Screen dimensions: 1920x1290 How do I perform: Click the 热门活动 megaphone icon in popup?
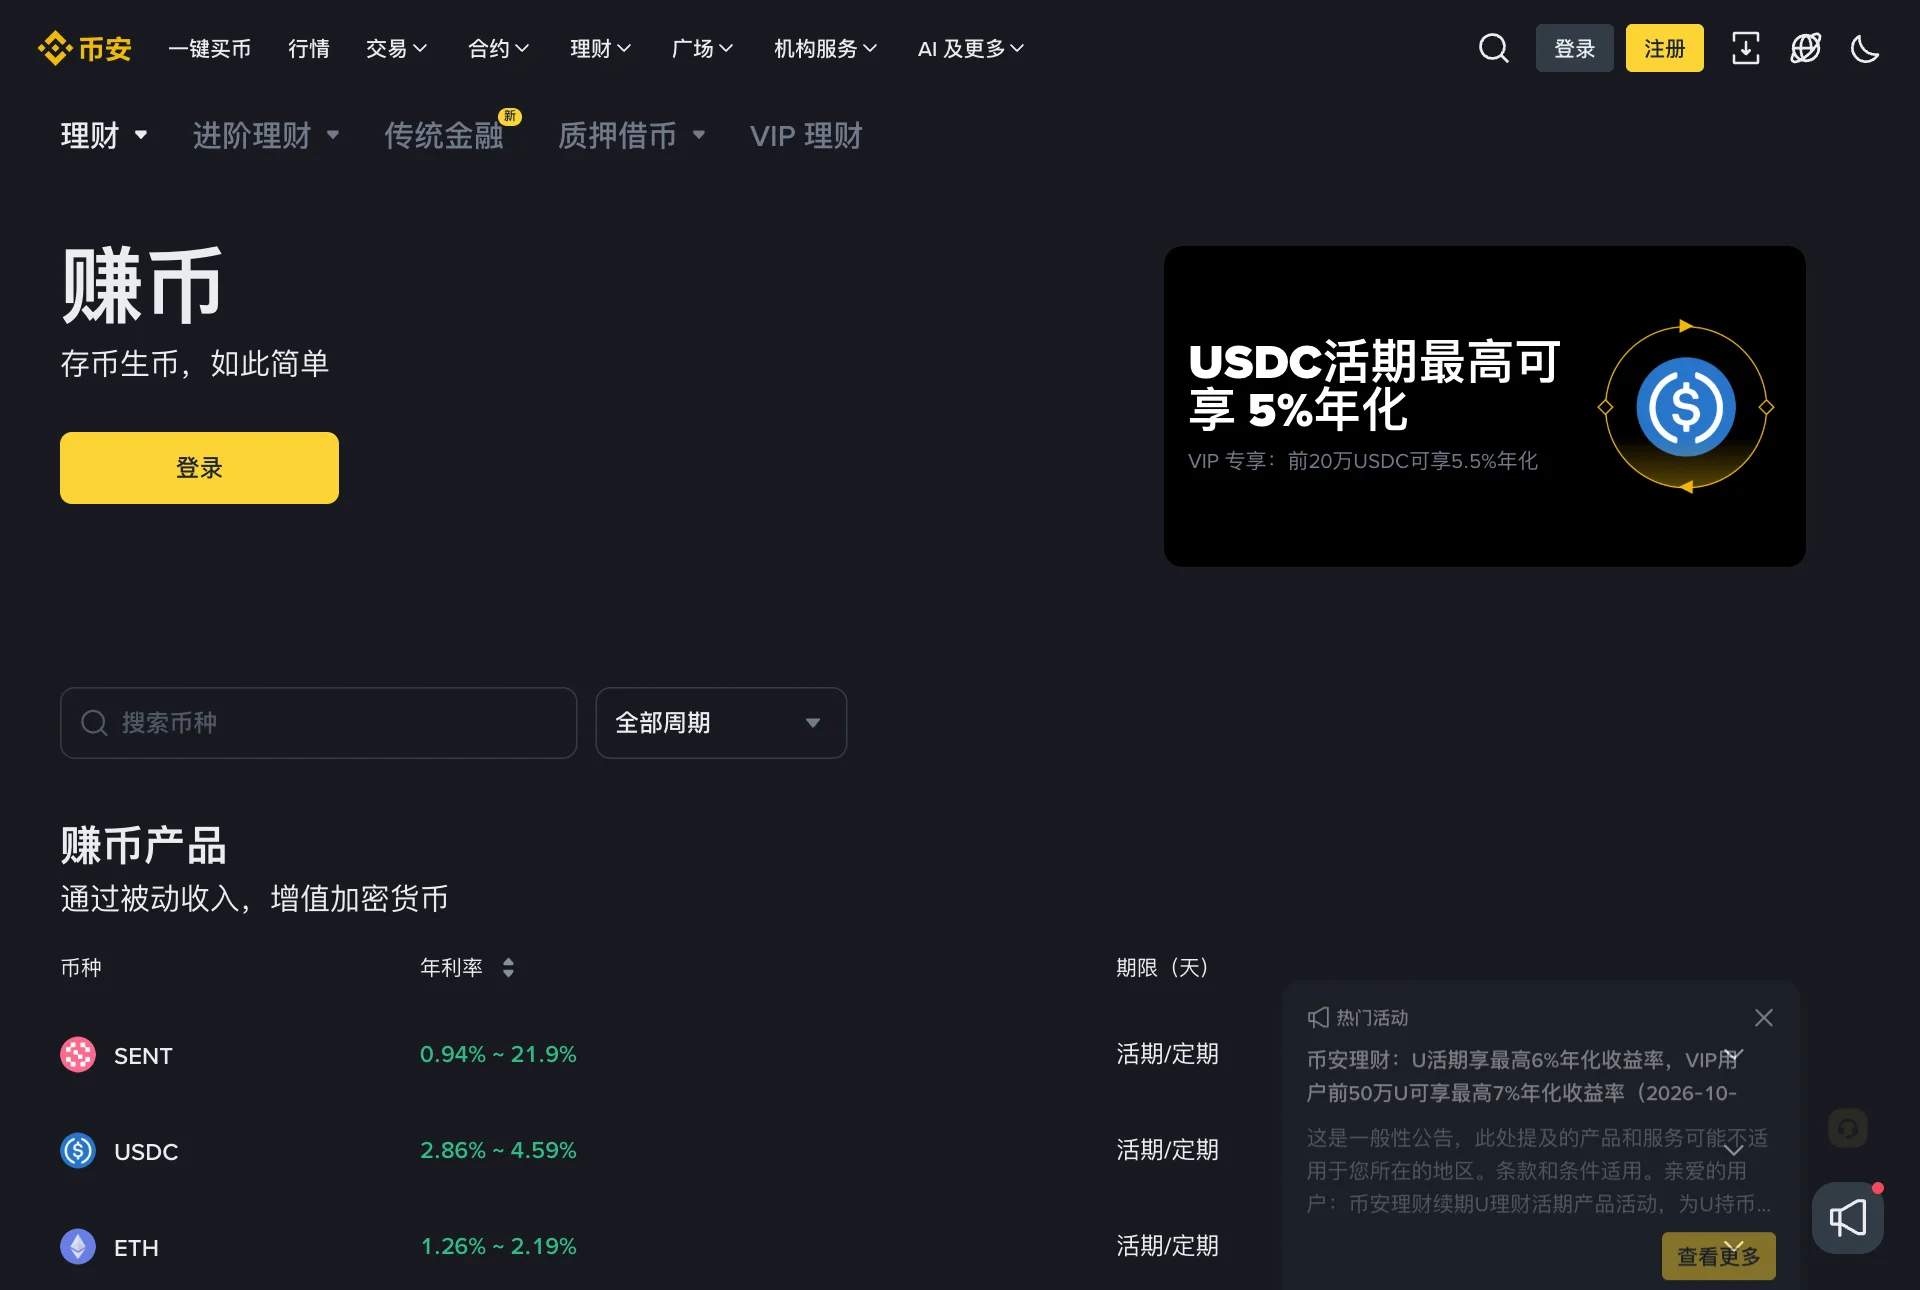coord(1318,1017)
